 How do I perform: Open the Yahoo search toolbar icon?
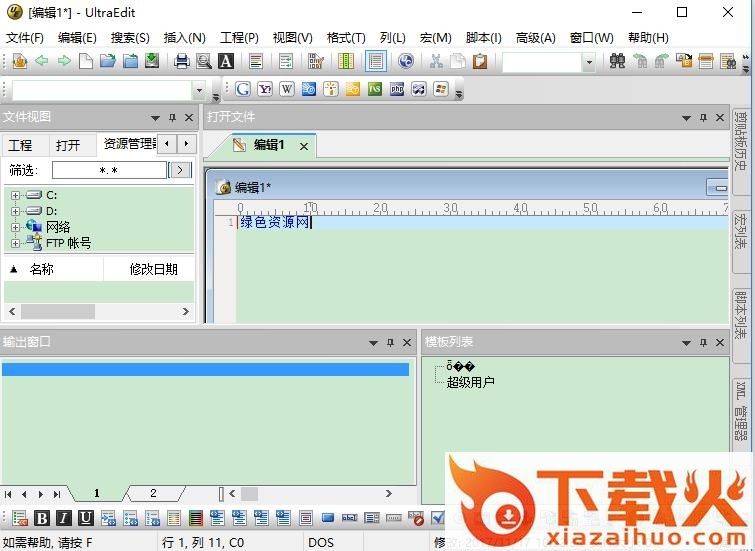(265, 89)
